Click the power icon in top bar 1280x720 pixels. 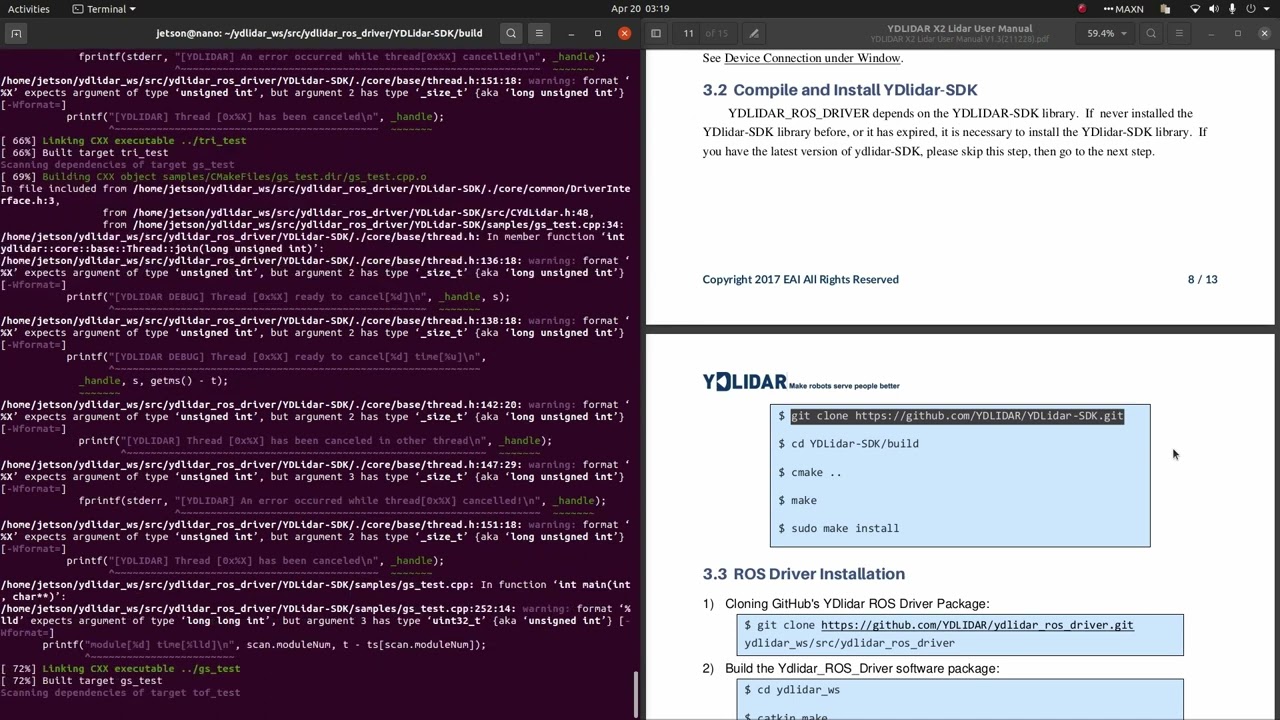[1250, 9]
